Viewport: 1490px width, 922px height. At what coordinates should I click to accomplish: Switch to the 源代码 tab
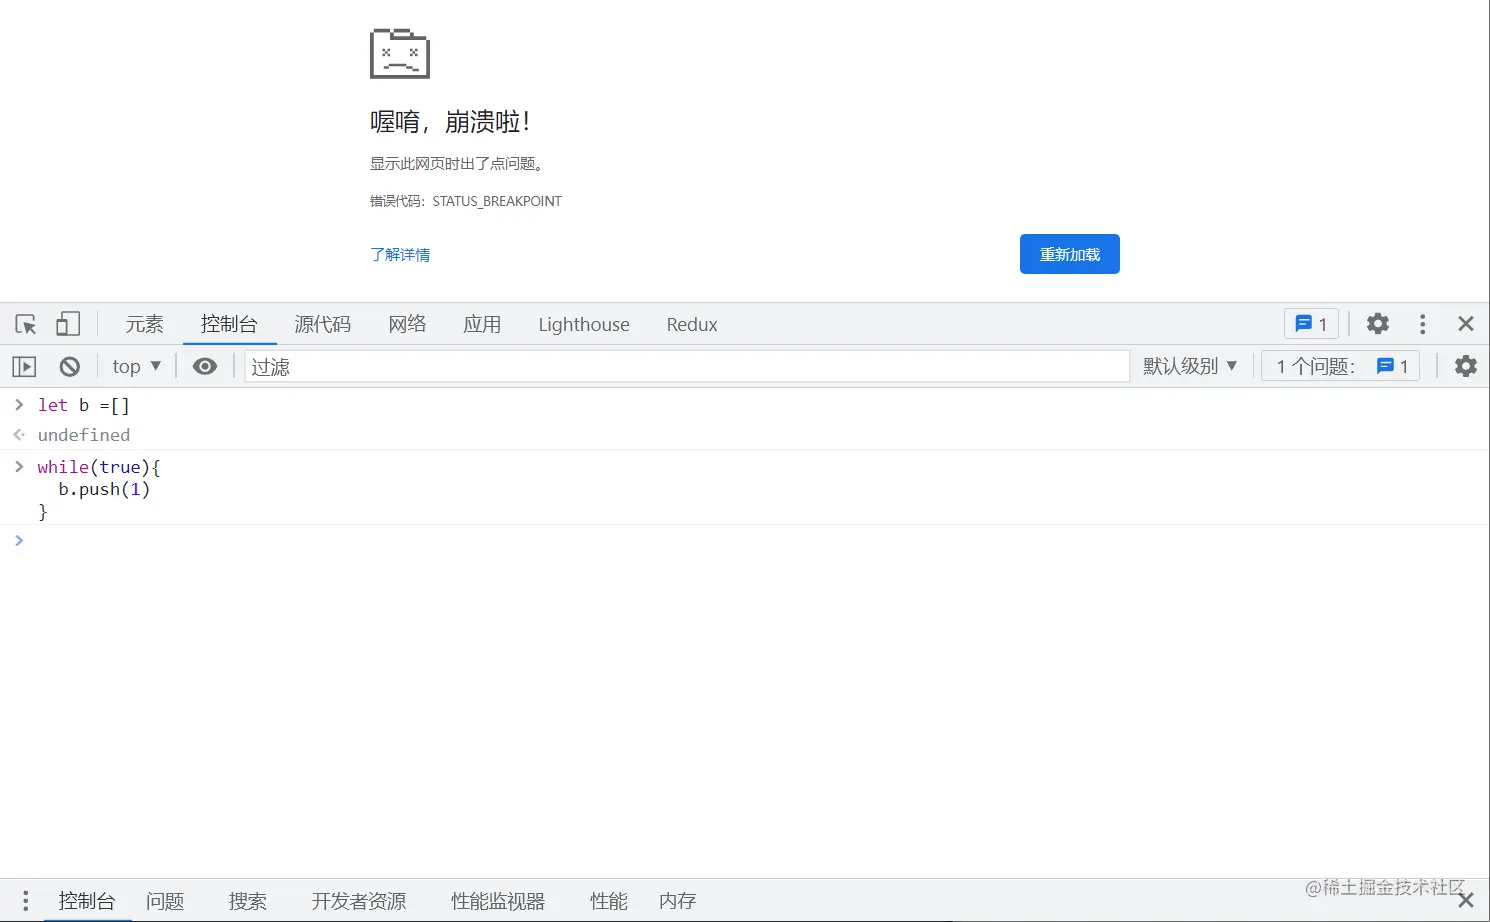point(323,324)
